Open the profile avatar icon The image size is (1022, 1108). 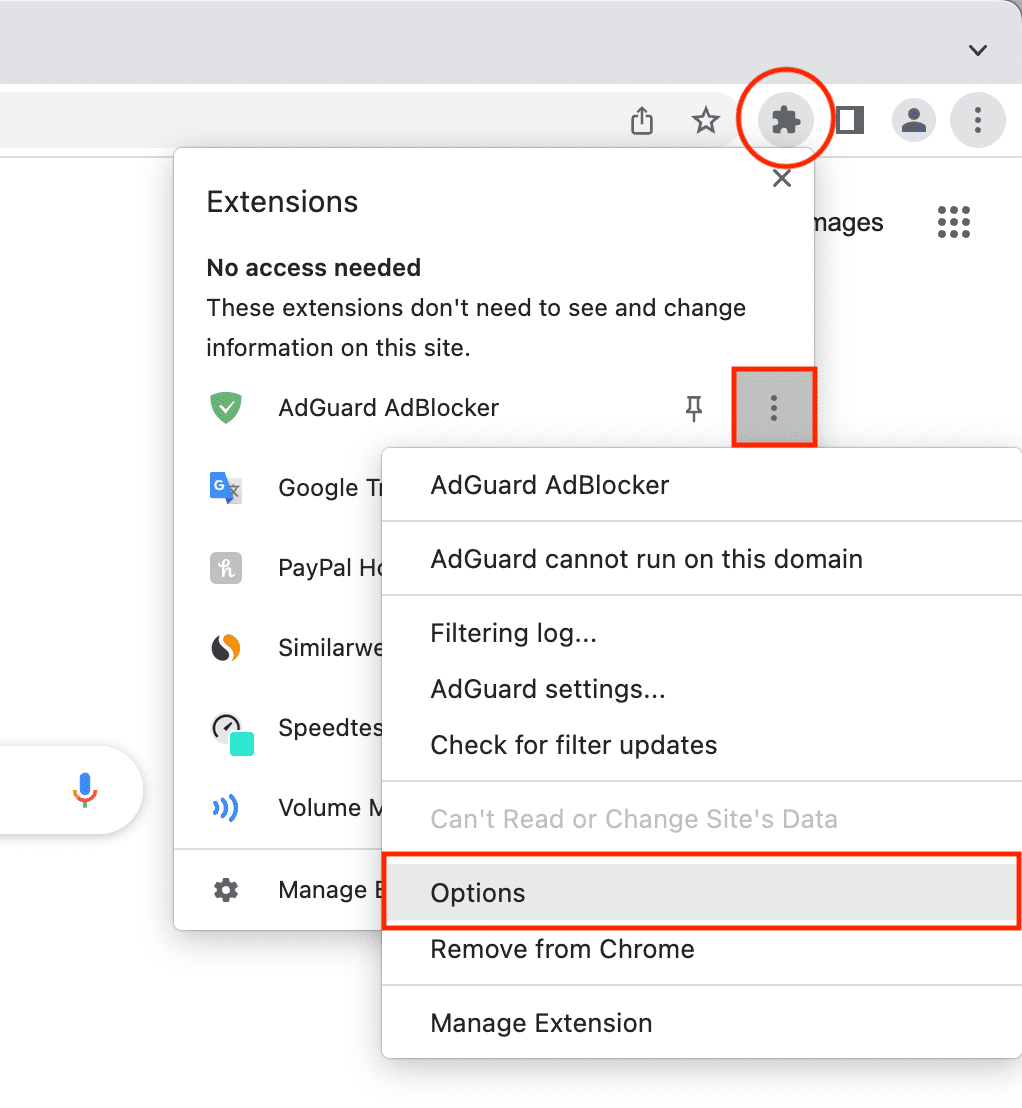(914, 120)
